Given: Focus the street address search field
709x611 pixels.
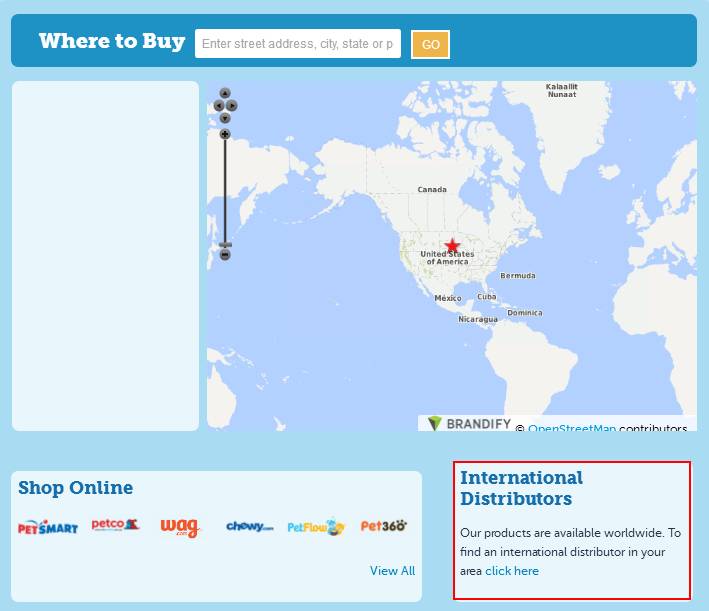Looking at the screenshot, I should tap(297, 44).
